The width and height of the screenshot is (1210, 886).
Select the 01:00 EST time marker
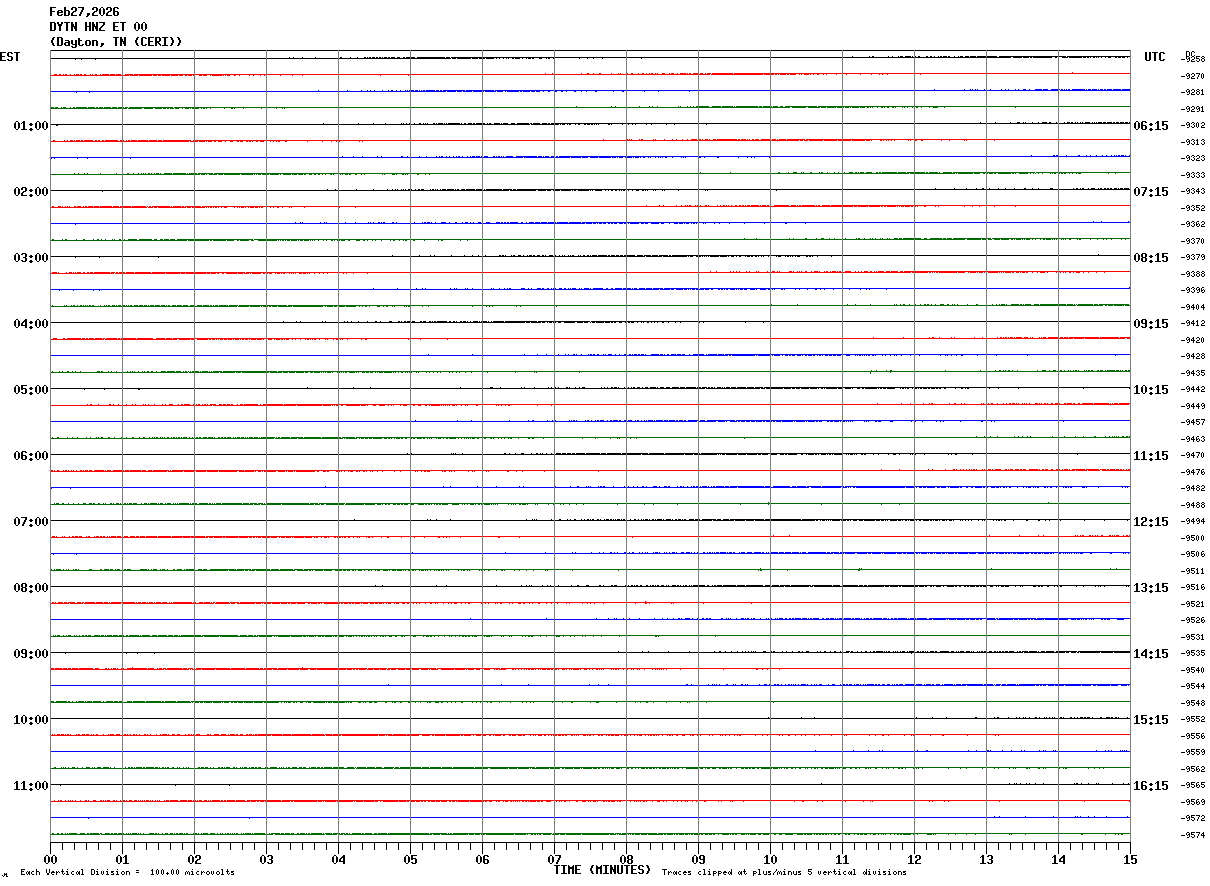(31, 125)
